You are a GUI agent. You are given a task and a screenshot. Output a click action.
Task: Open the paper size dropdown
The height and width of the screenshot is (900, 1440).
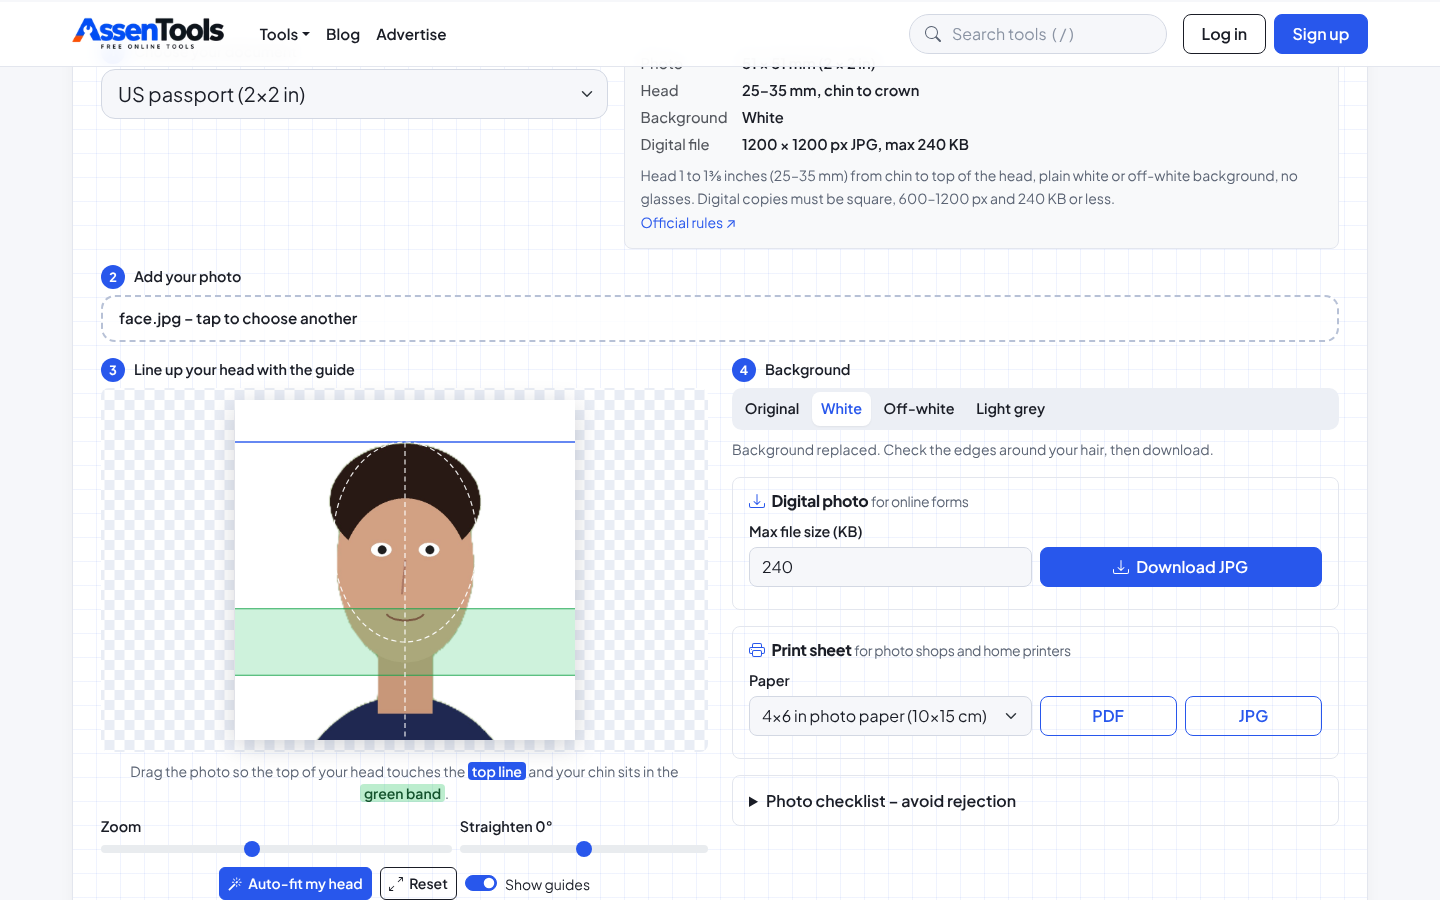pos(890,716)
